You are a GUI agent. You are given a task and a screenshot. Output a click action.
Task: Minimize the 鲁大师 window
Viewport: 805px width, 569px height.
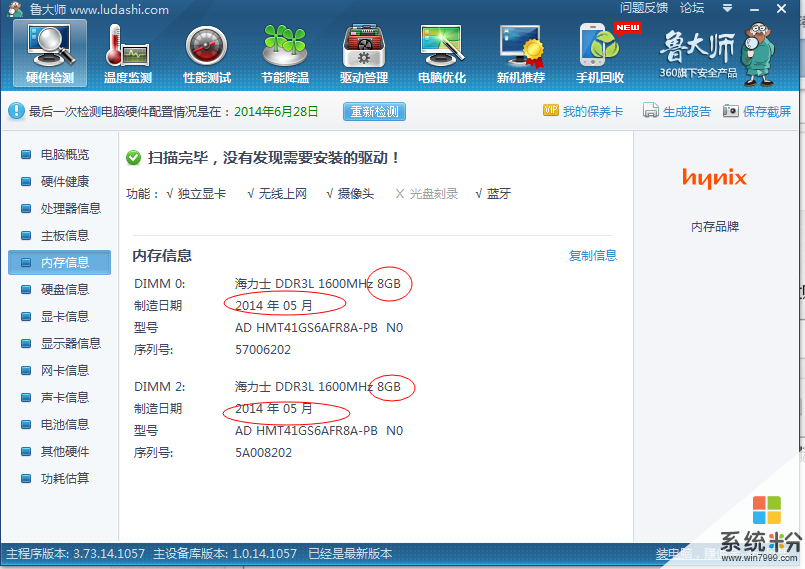click(754, 9)
